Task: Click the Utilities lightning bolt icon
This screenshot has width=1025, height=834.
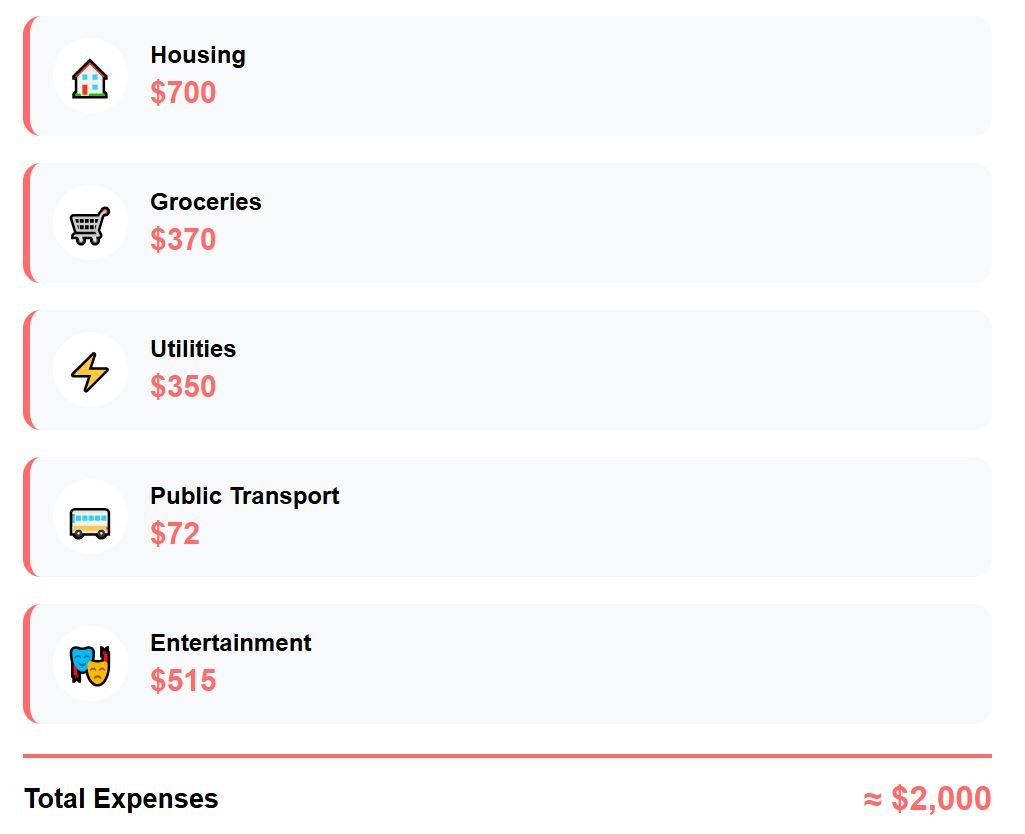Action: point(90,371)
